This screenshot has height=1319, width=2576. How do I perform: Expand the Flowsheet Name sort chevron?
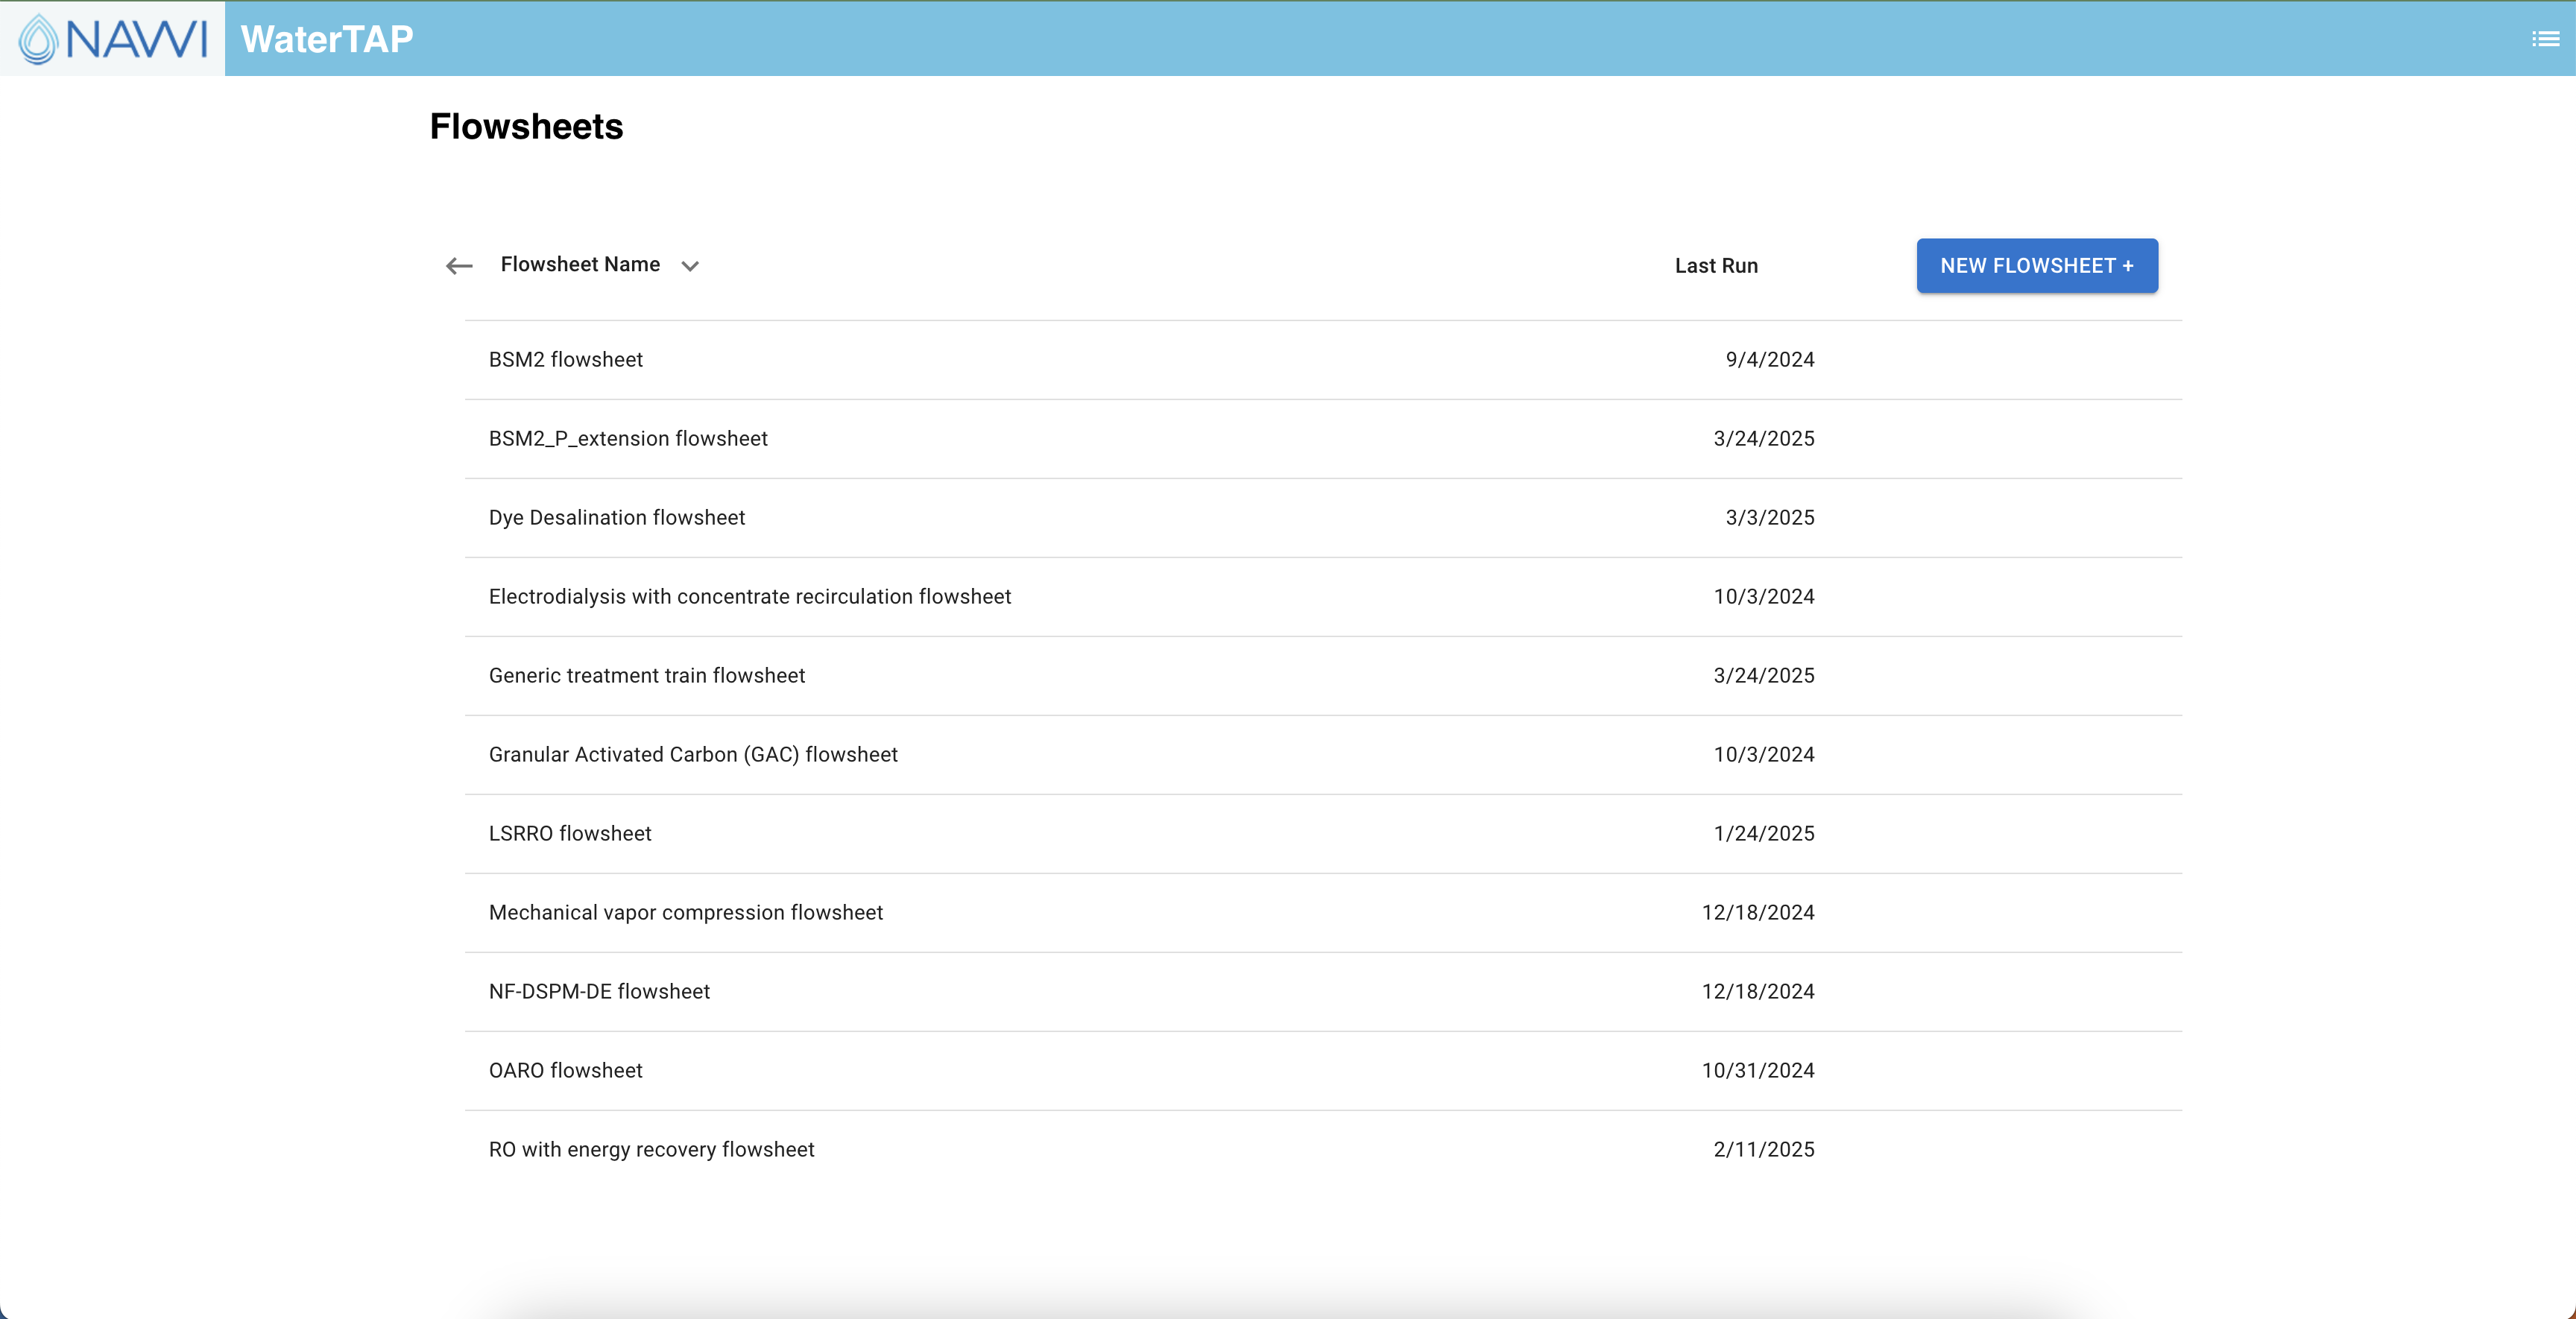690,266
